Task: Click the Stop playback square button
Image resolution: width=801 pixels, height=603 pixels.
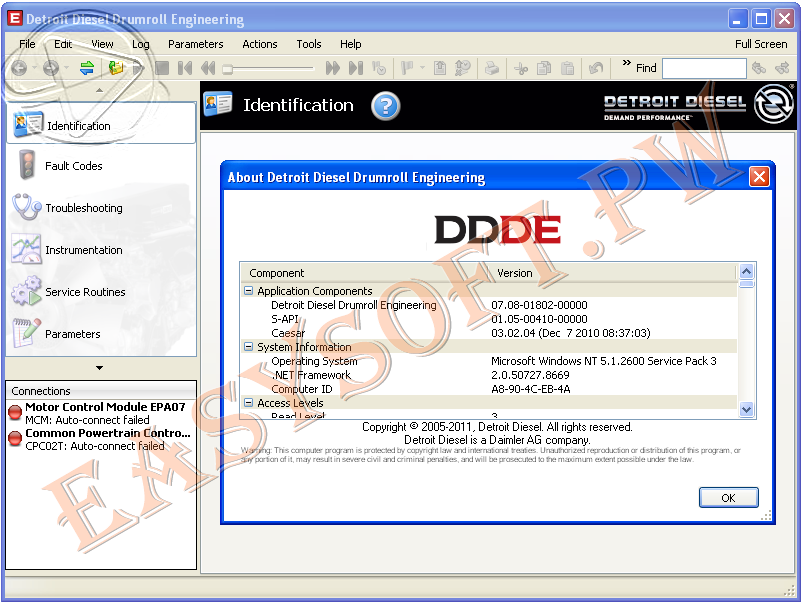Action: coord(162,68)
